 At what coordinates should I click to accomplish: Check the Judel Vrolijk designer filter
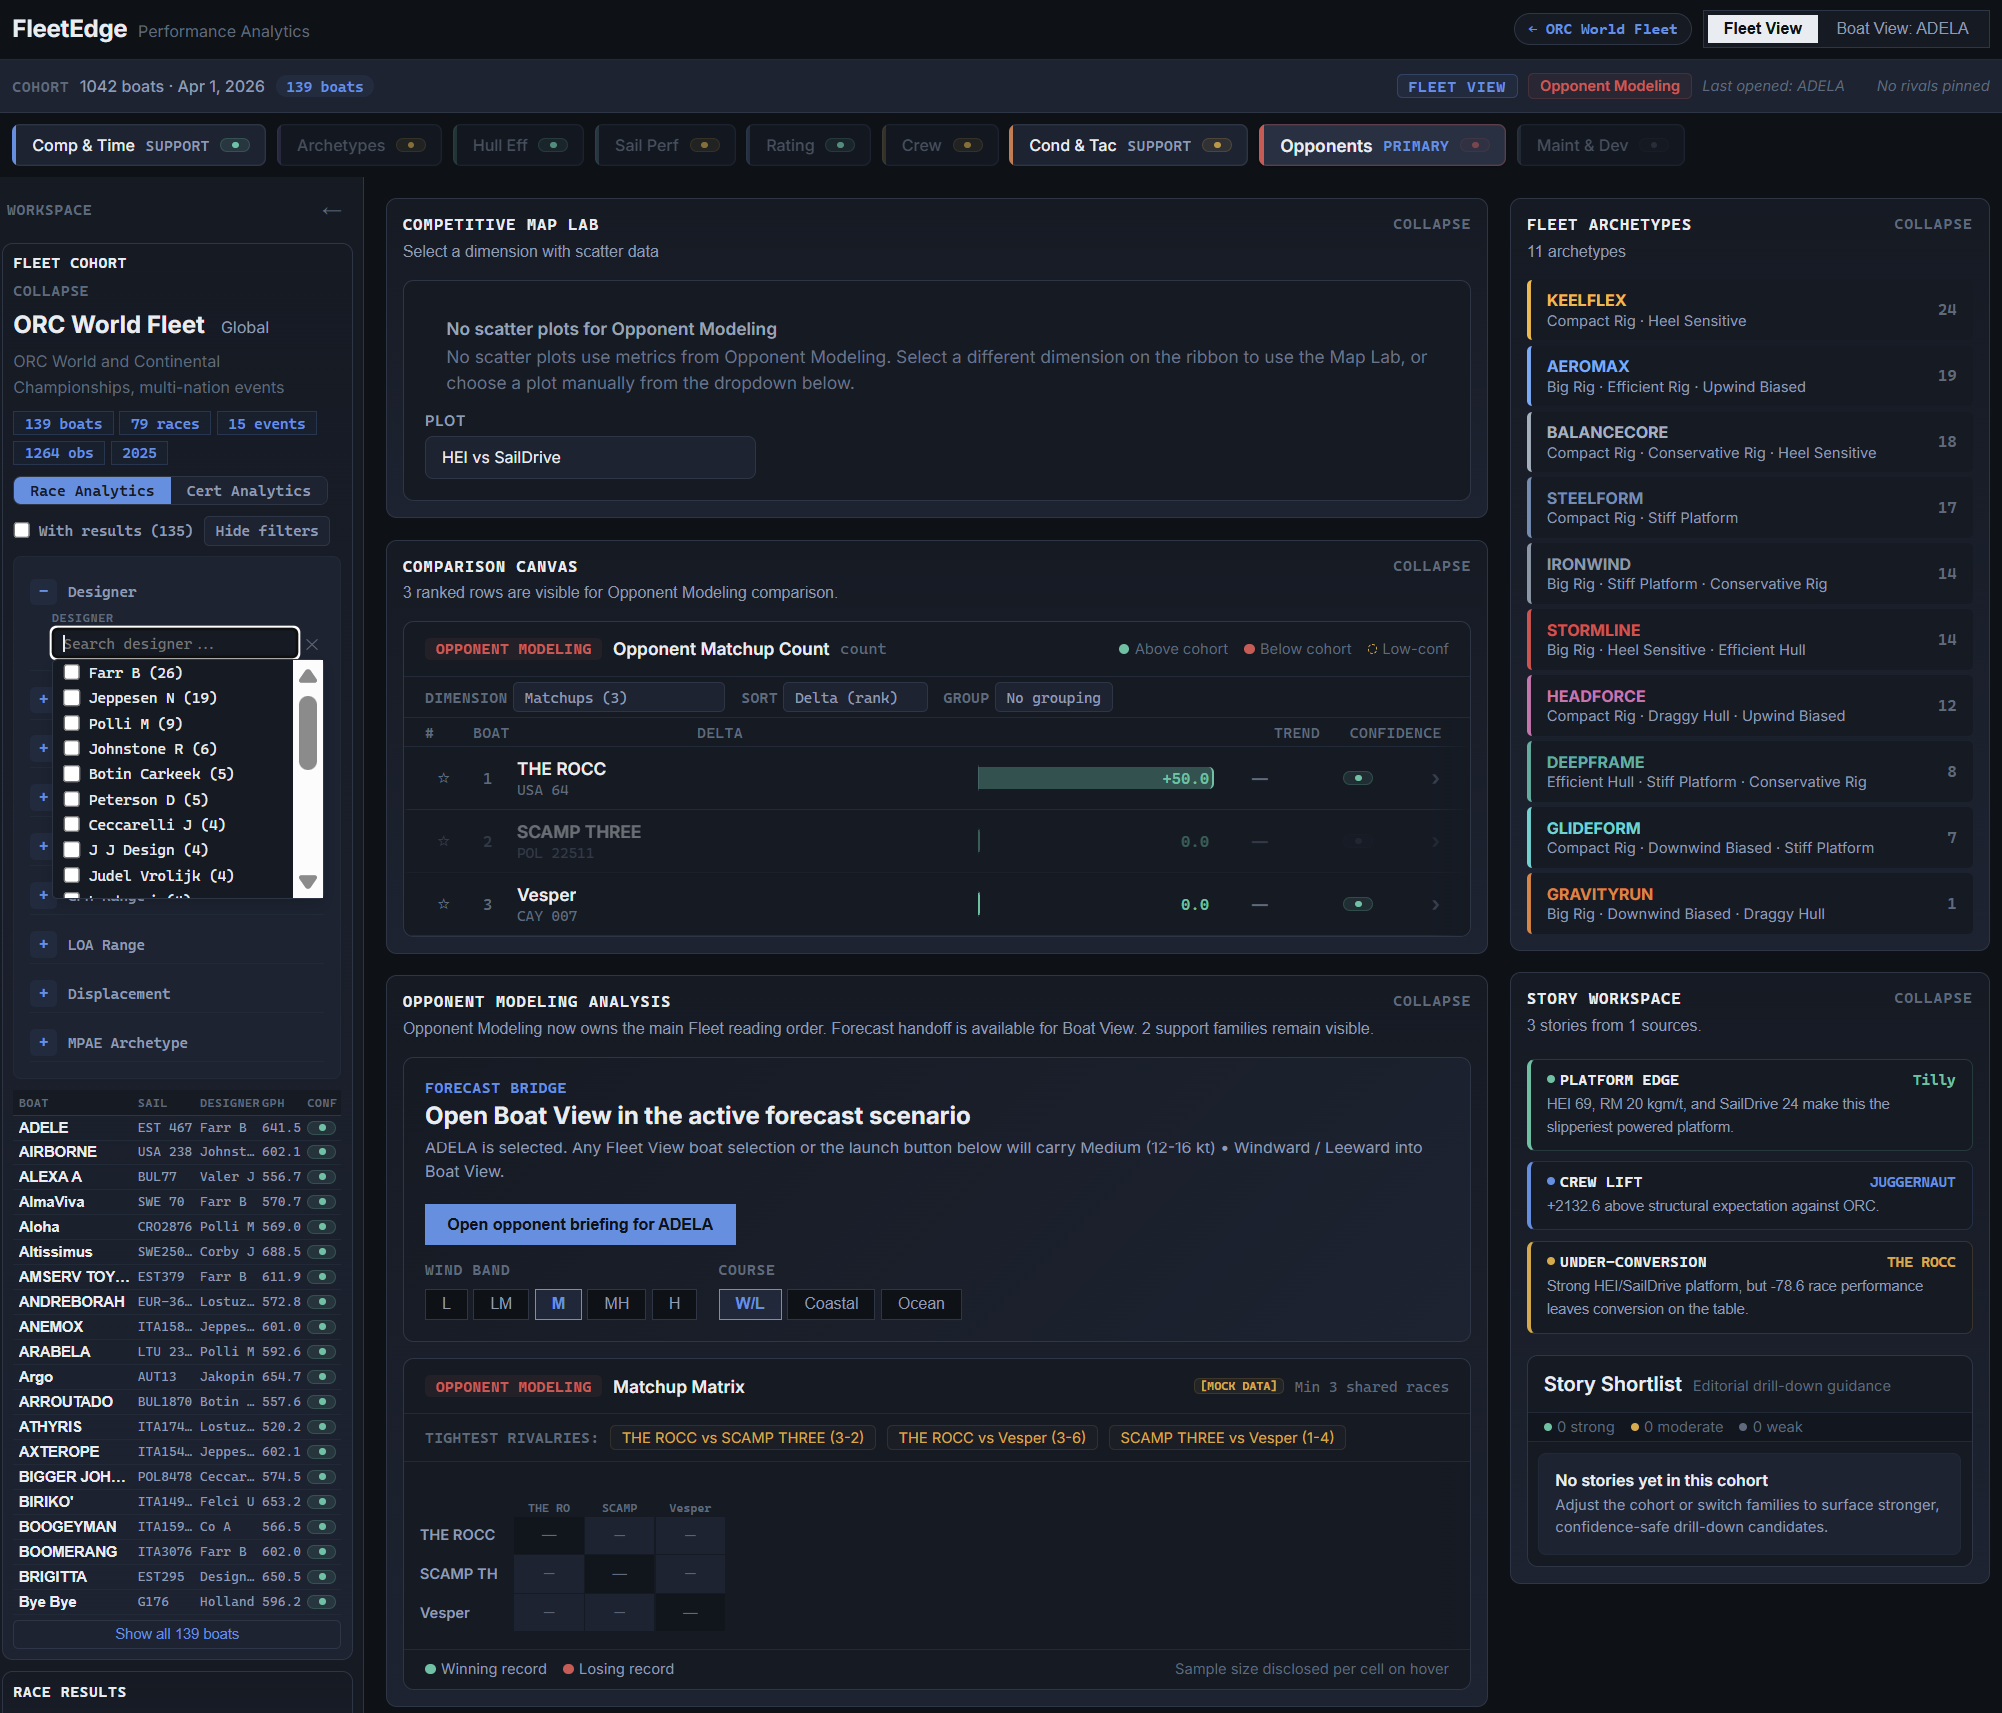pos(72,876)
